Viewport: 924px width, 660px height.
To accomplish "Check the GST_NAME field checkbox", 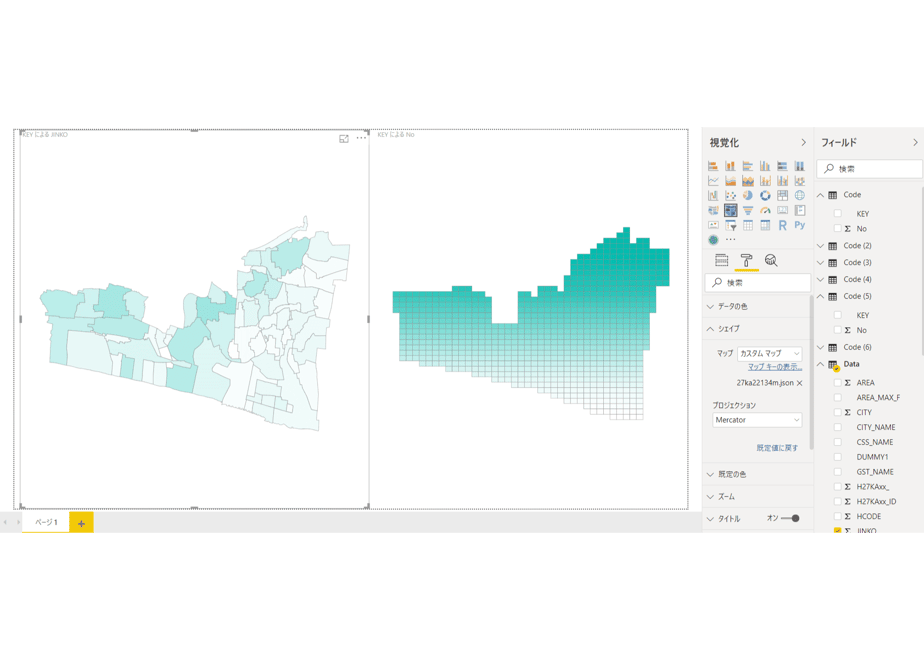I will coord(837,472).
